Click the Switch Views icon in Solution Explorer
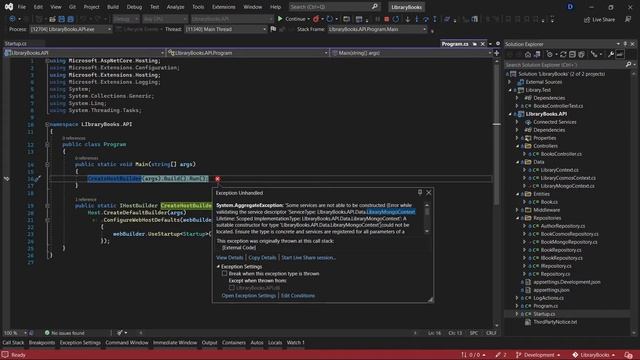Image resolution: width=640 pixels, height=360 pixels. pyautogui.click(x=537, y=54)
